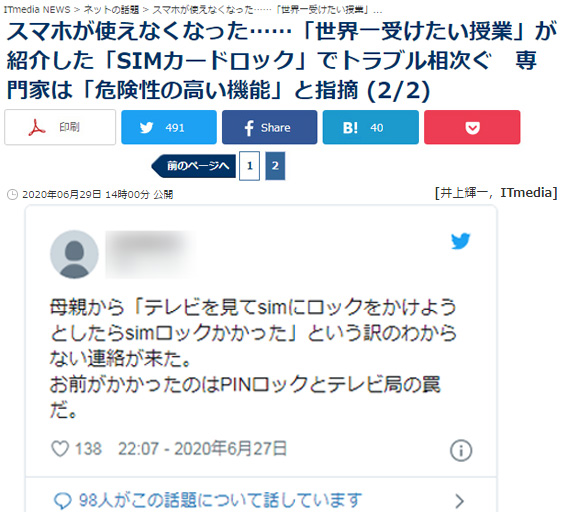The height and width of the screenshot is (512, 562).
Task: Click the tweet author's avatar image
Action: [x=75, y=255]
